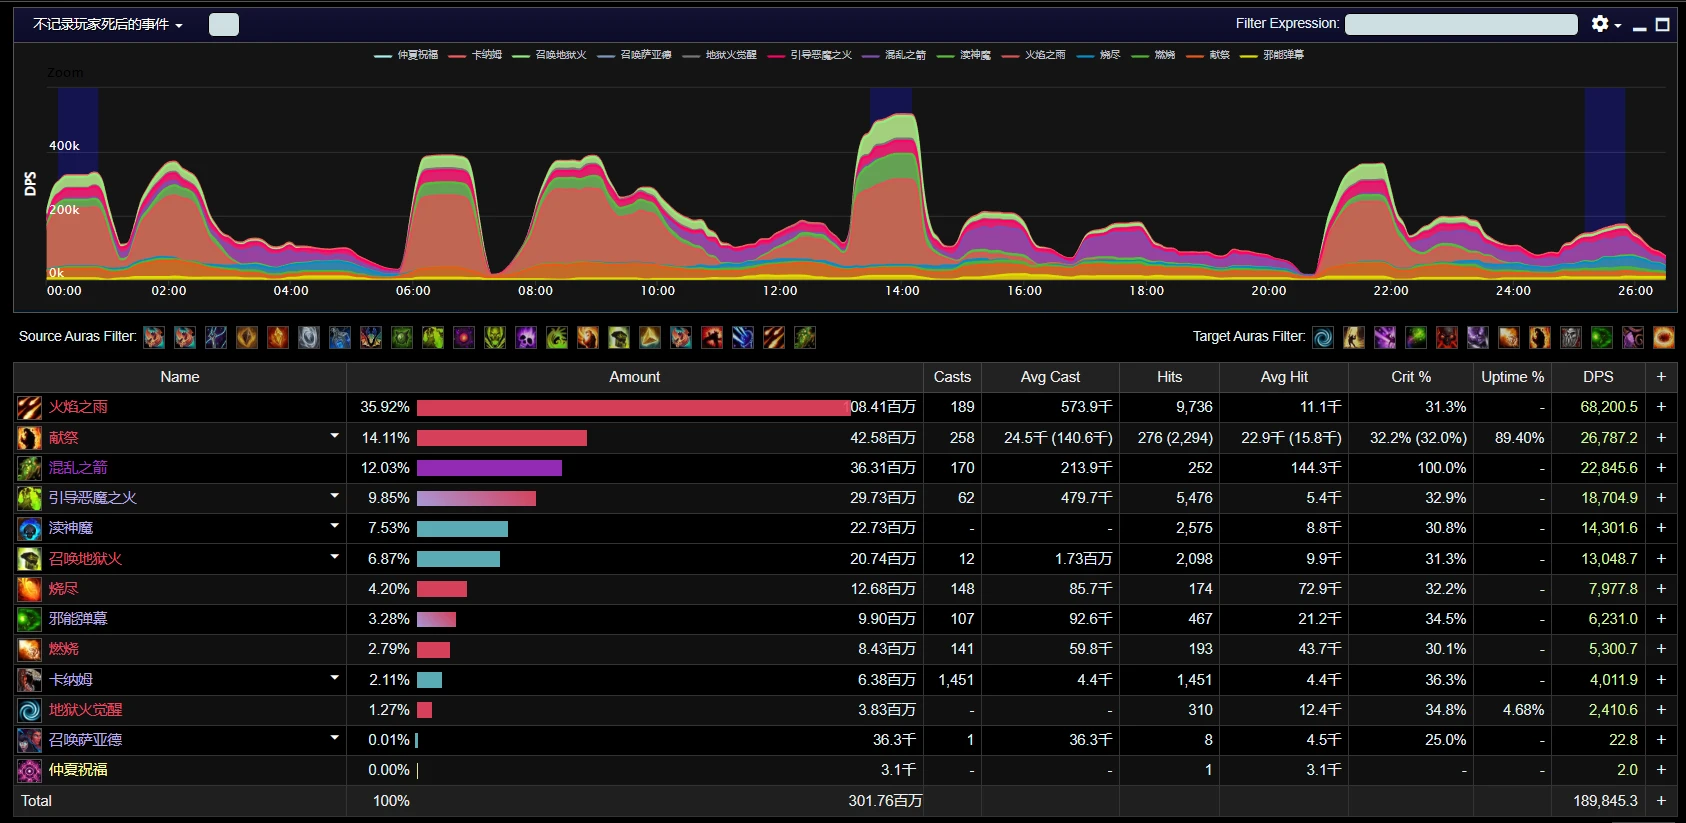Sort the table by the Amount column
The height and width of the screenshot is (823, 1686).
click(x=635, y=377)
